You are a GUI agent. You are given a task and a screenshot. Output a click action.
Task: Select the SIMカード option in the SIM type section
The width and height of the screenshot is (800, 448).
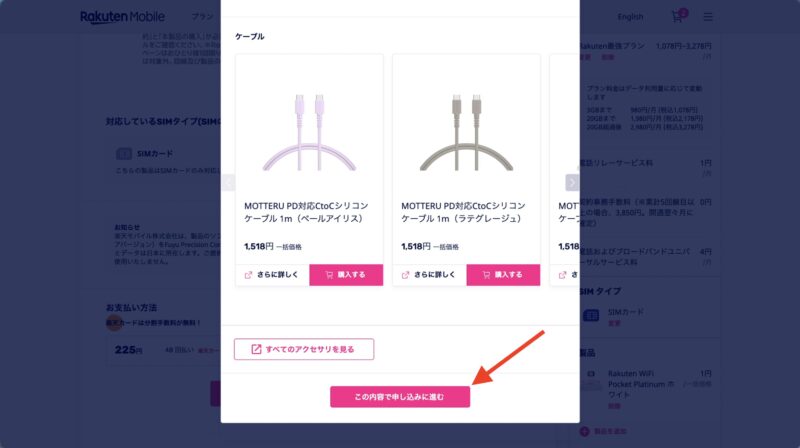pyautogui.click(x=163, y=161)
